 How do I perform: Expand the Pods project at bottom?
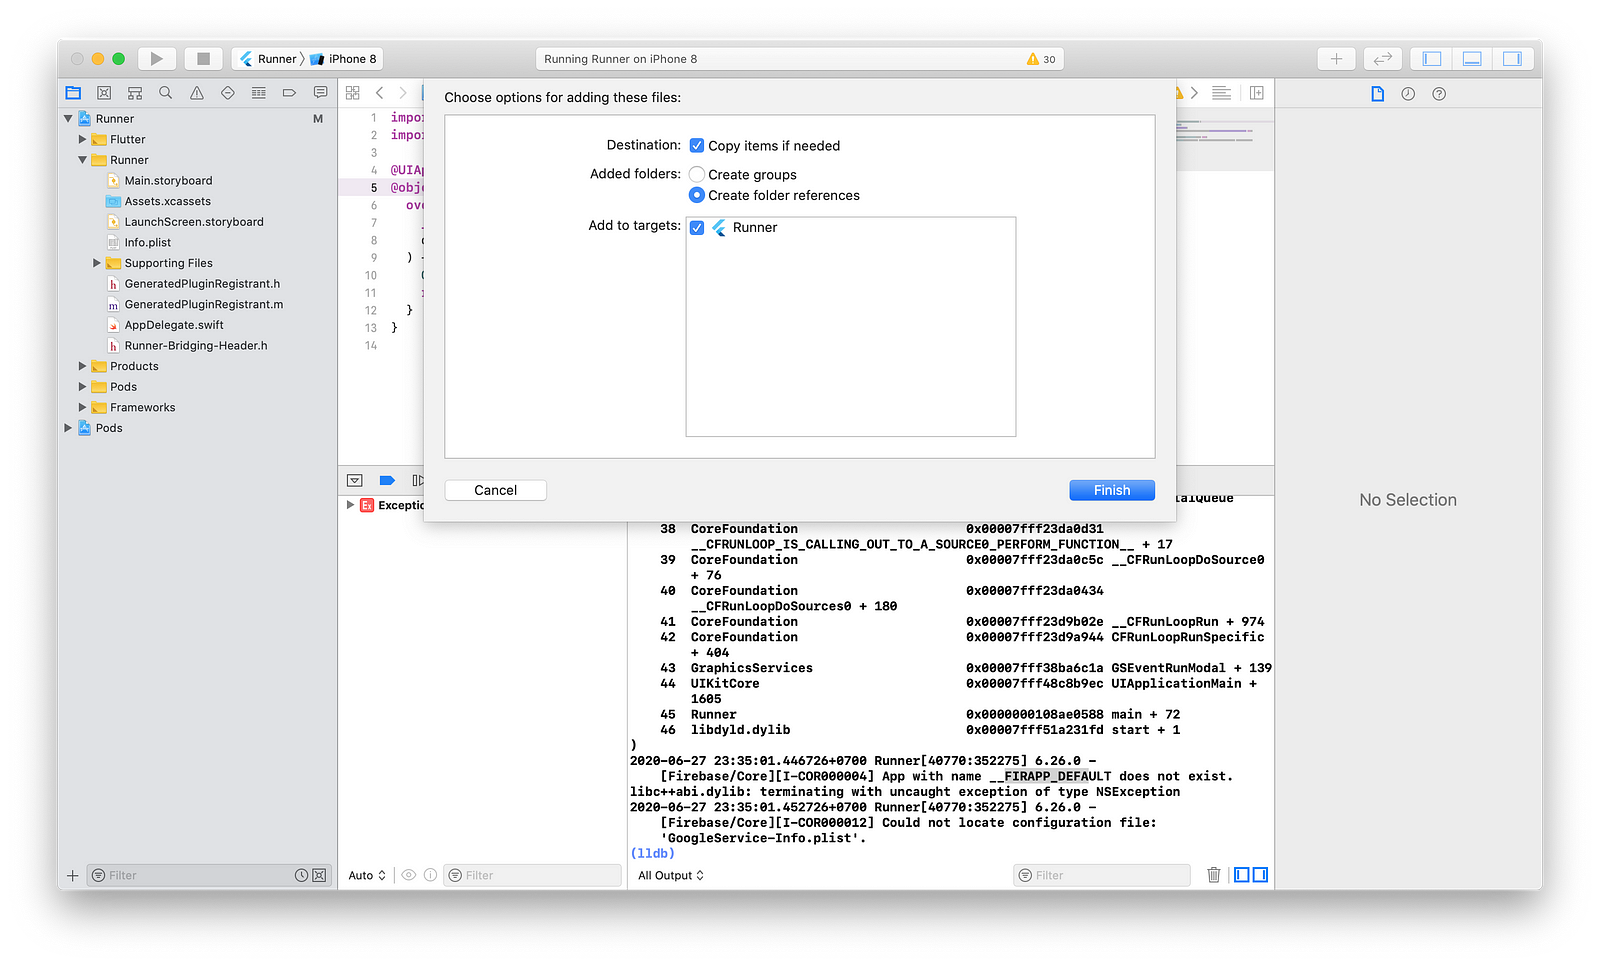point(68,428)
